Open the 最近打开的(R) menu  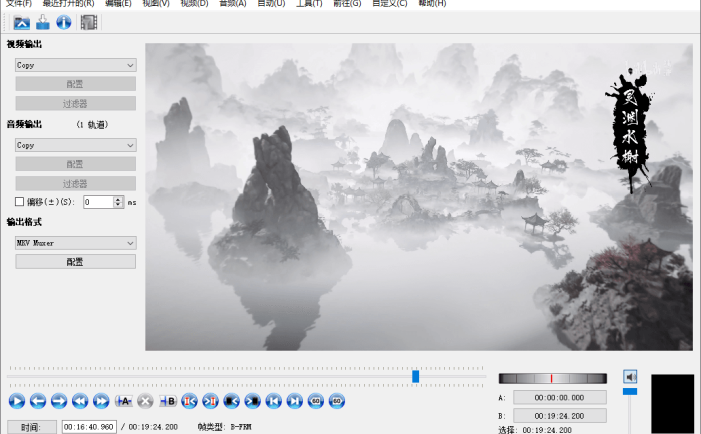pos(68,3)
